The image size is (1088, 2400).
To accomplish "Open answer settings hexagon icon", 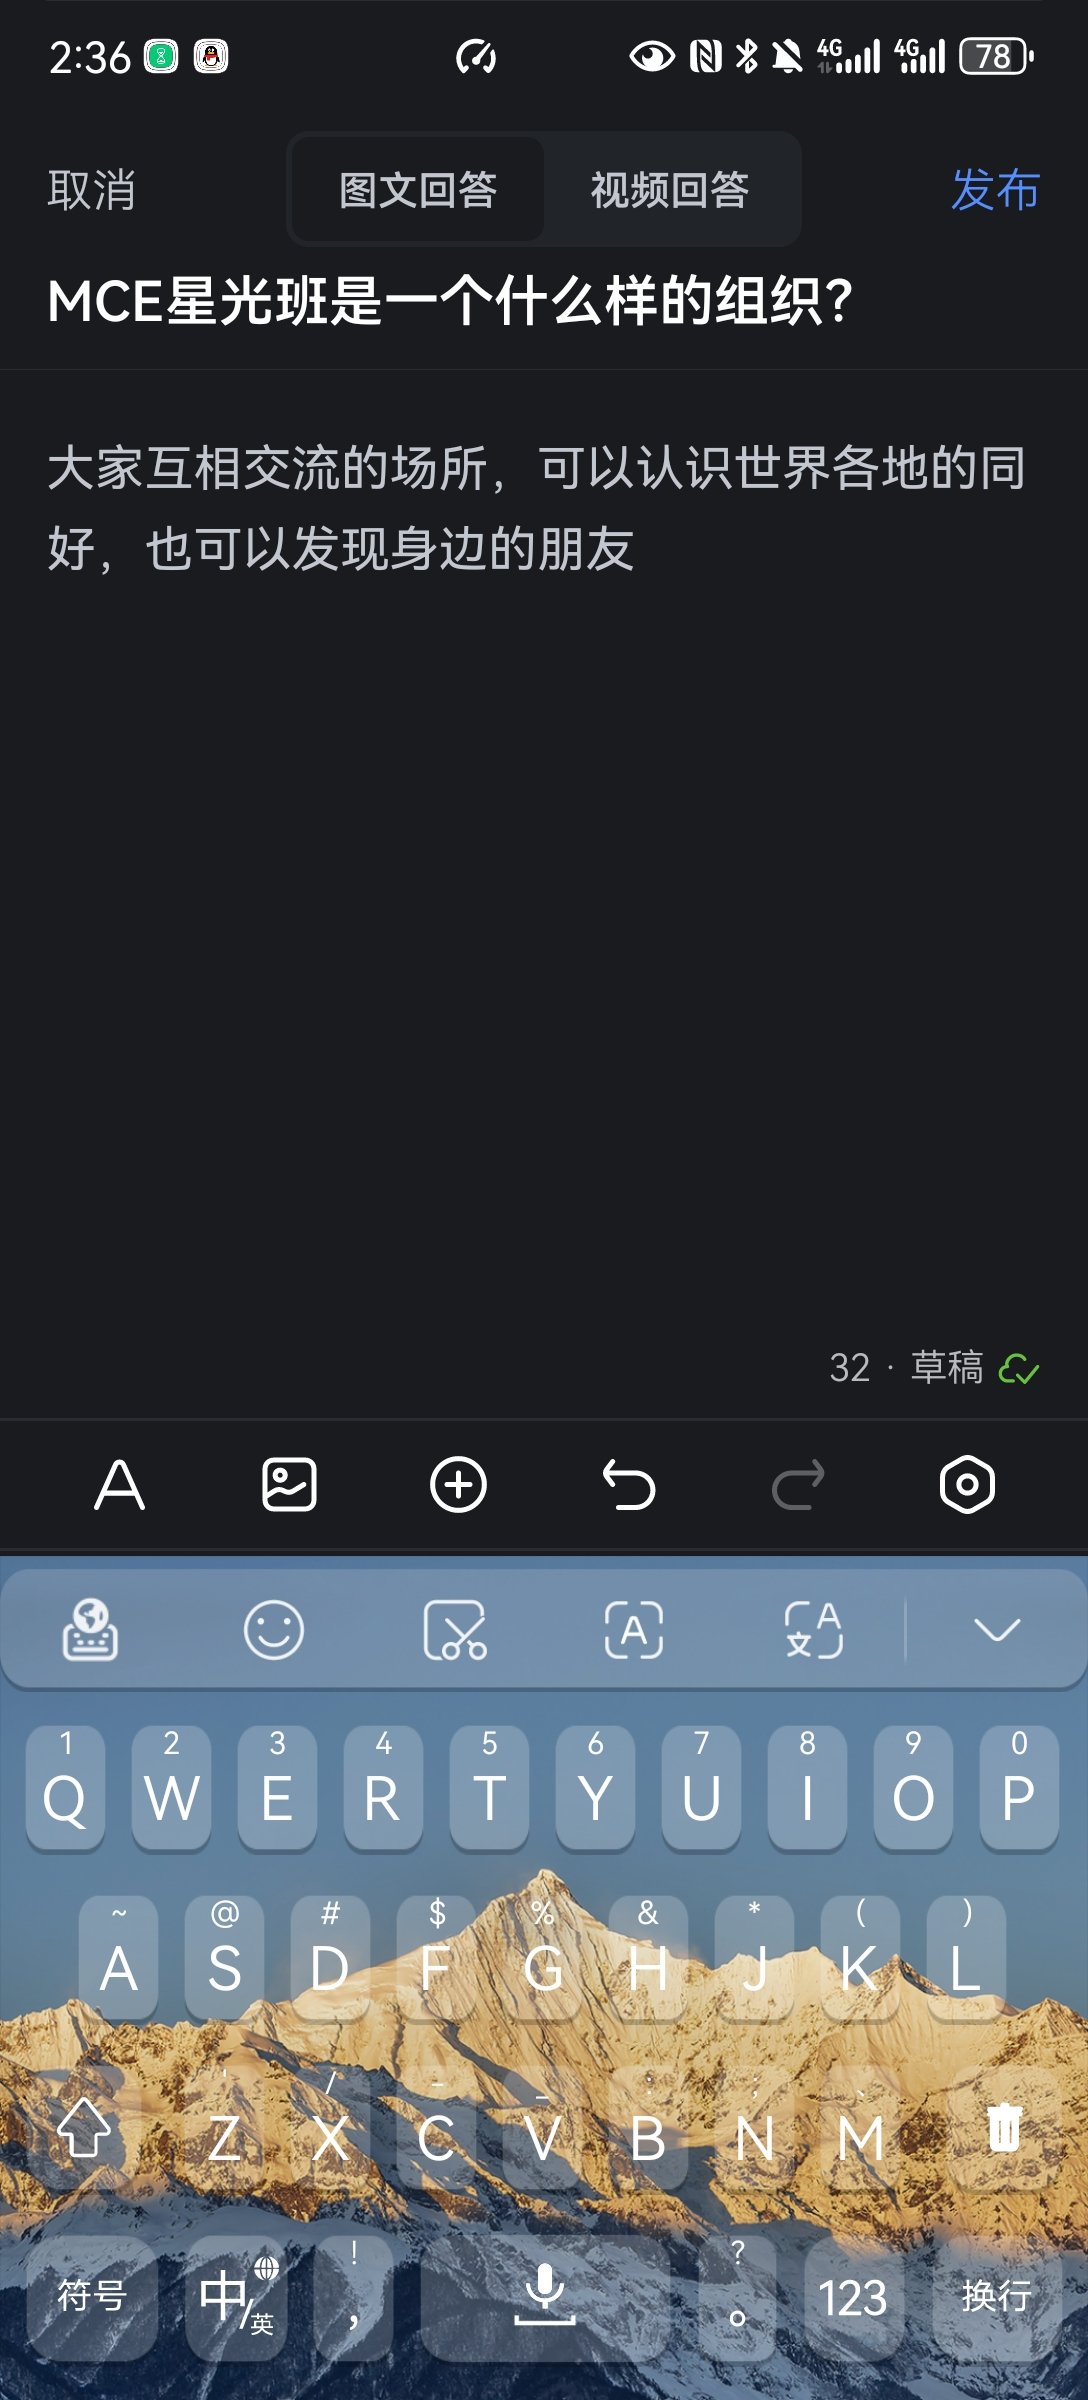I will coord(968,1485).
